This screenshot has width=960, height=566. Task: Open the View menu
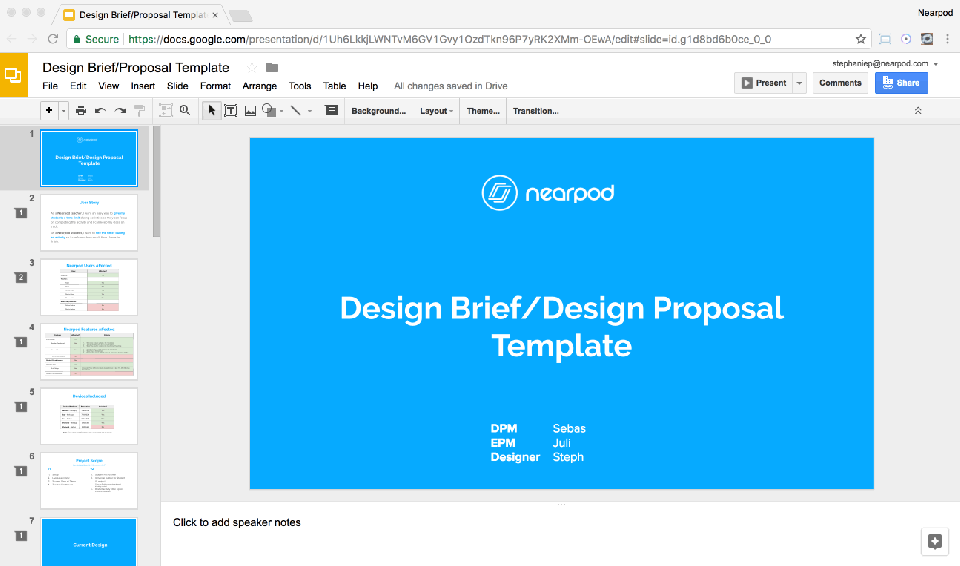108,86
